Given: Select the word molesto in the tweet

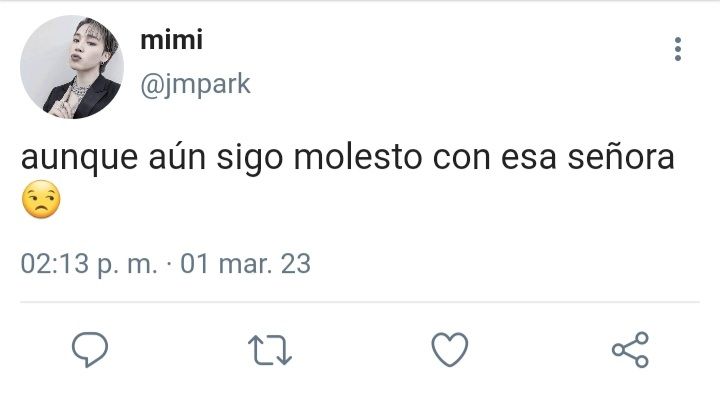Looking at the screenshot, I should [358, 158].
